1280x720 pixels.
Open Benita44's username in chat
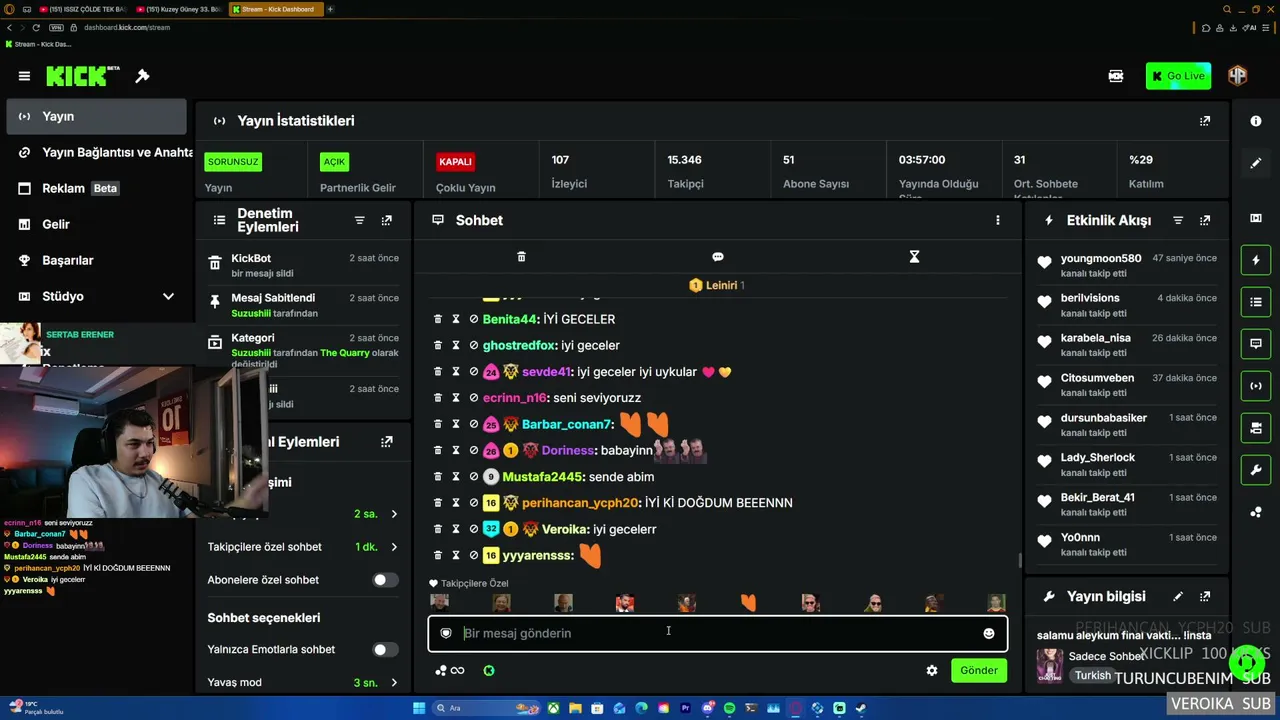pos(510,319)
